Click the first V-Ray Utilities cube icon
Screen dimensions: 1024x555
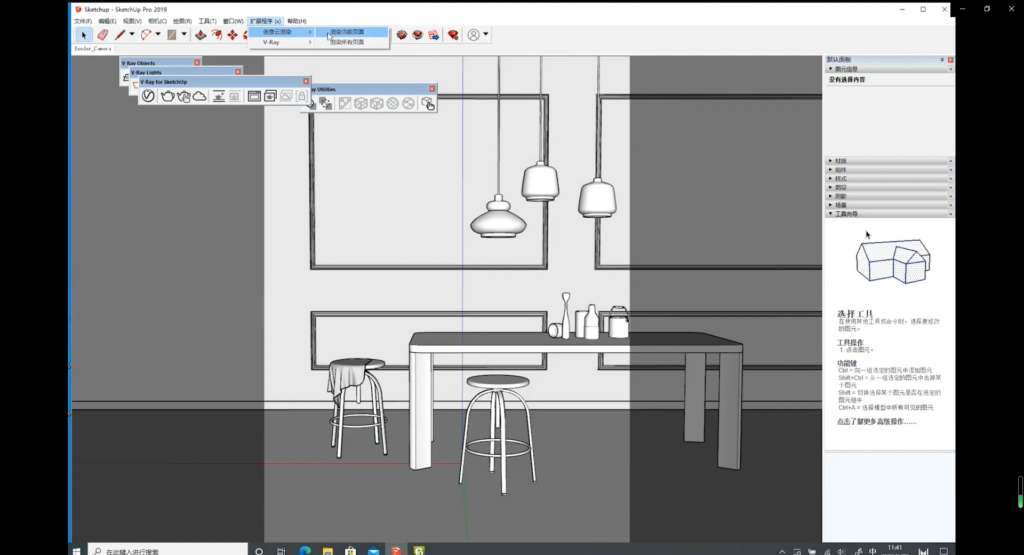[x=360, y=104]
